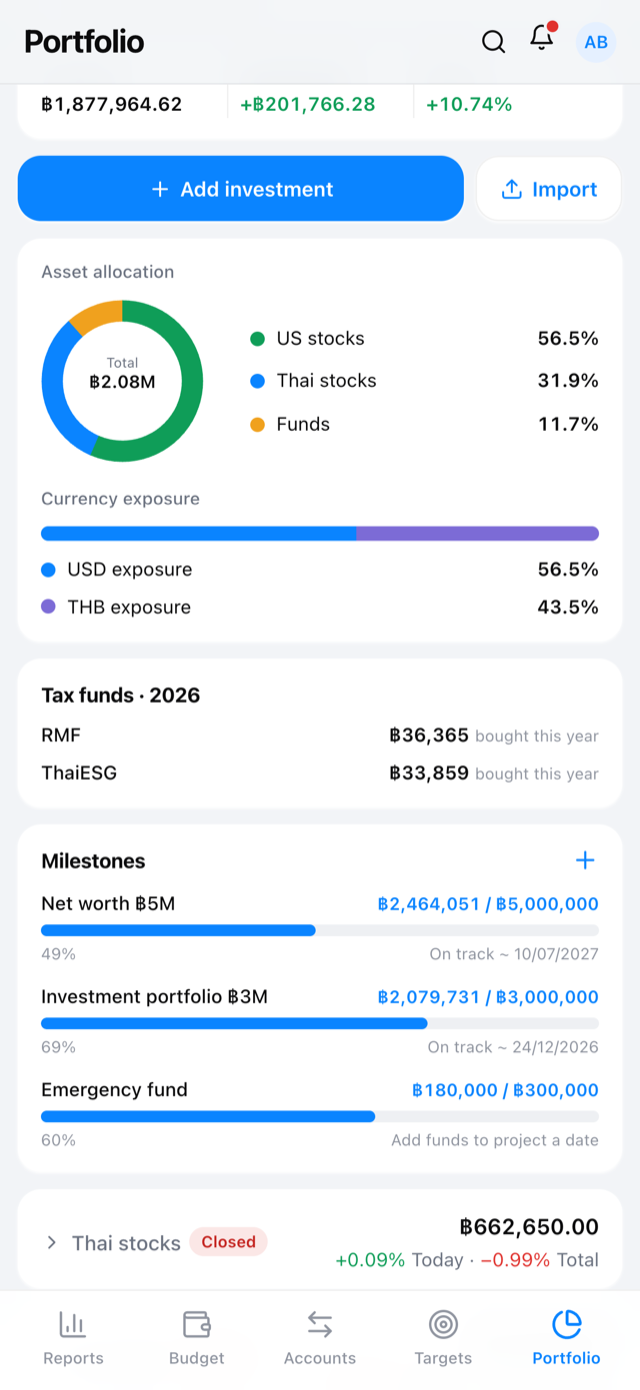
Task: Click the 56.5% USD exposure value
Action: 568,570
